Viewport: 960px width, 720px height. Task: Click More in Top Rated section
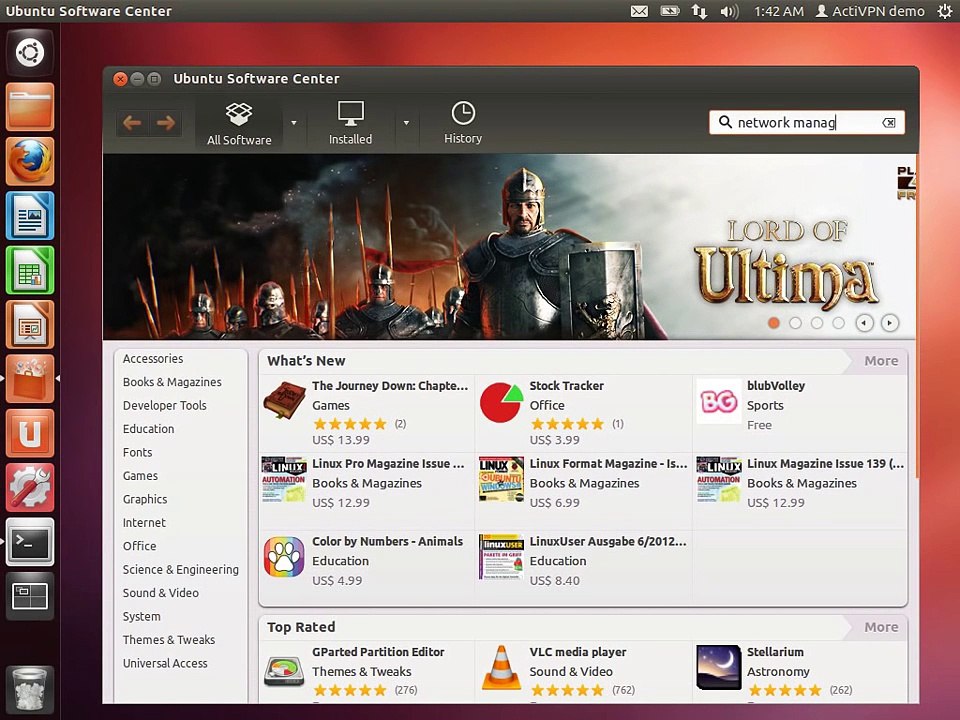[x=881, y=627]
